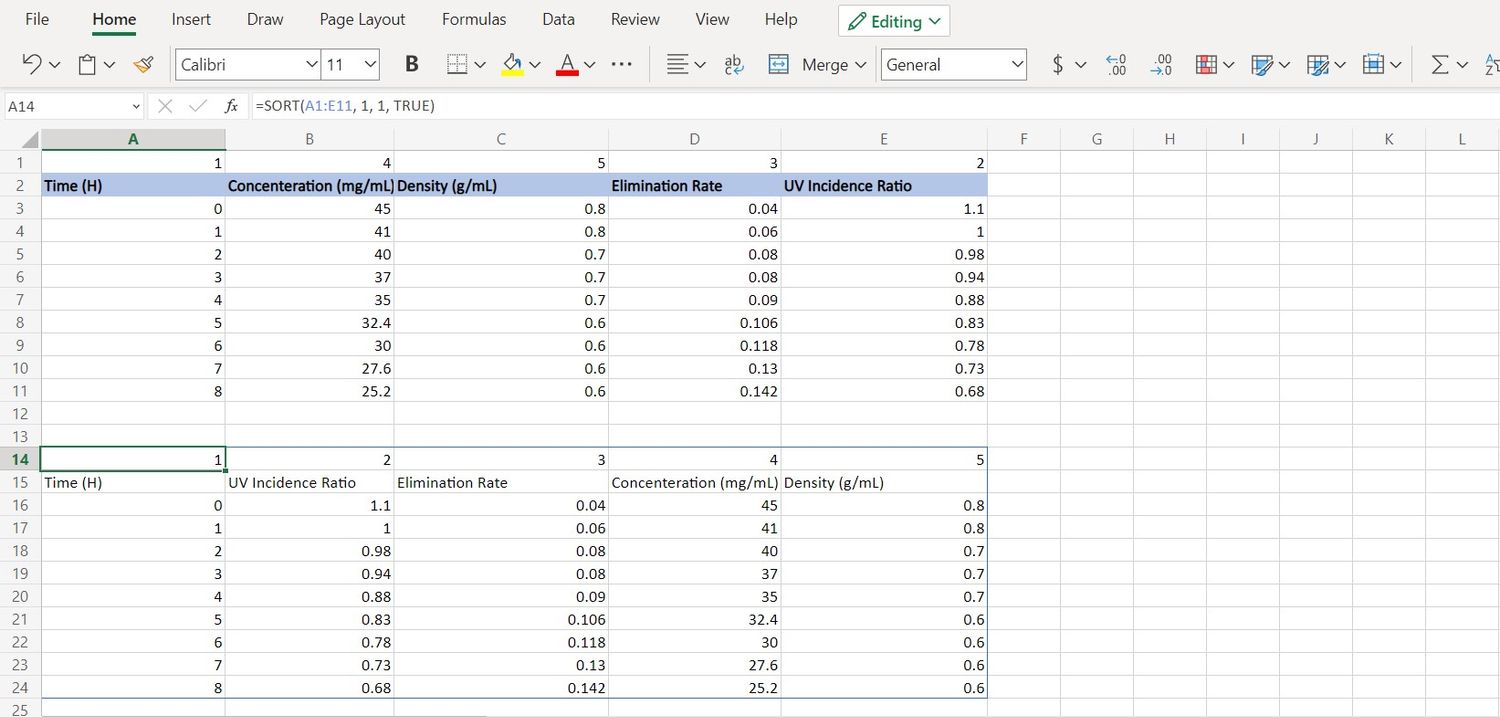The image size is (1500, 717).
Task: Click the cell containing 0.142 in row 11
Action: point(695,391)
